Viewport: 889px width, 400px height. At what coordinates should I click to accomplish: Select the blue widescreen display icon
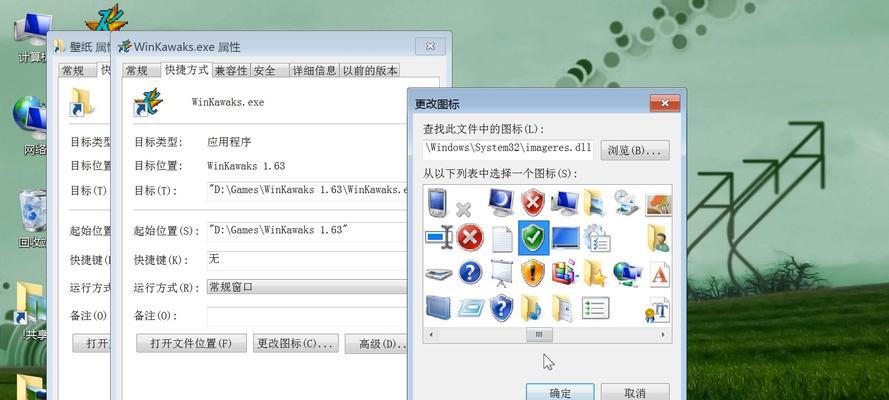click(x=565, y=238)
